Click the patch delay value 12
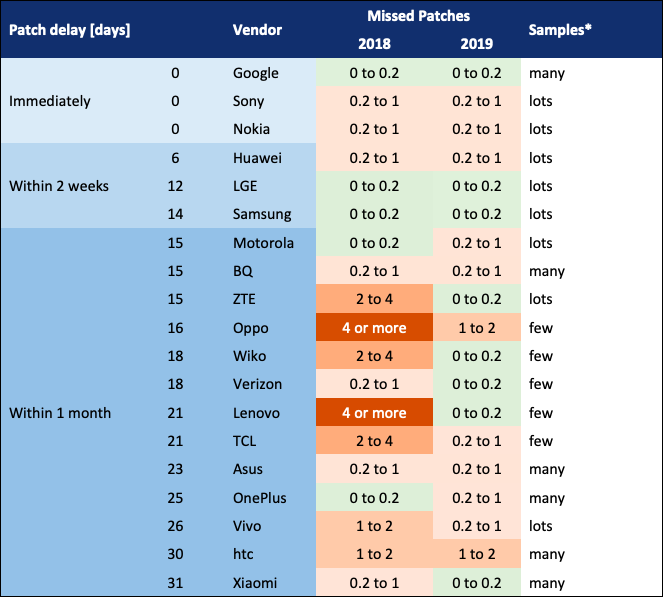Viewport: 663px width, 597px height. (x=176, y=186)
